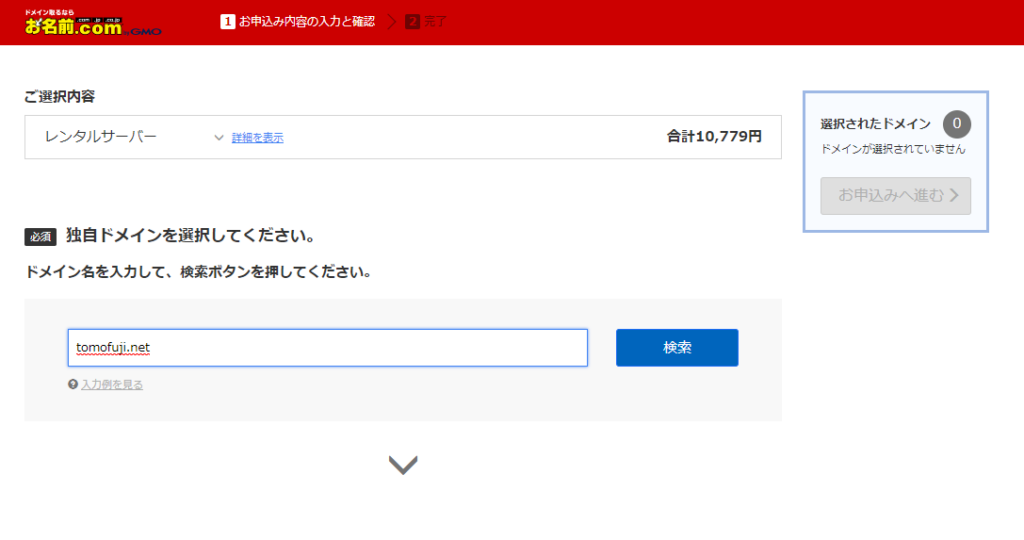1024x540 pixels.
Task: Click the ドメインが選択されていません message
Action: point(893,149)
